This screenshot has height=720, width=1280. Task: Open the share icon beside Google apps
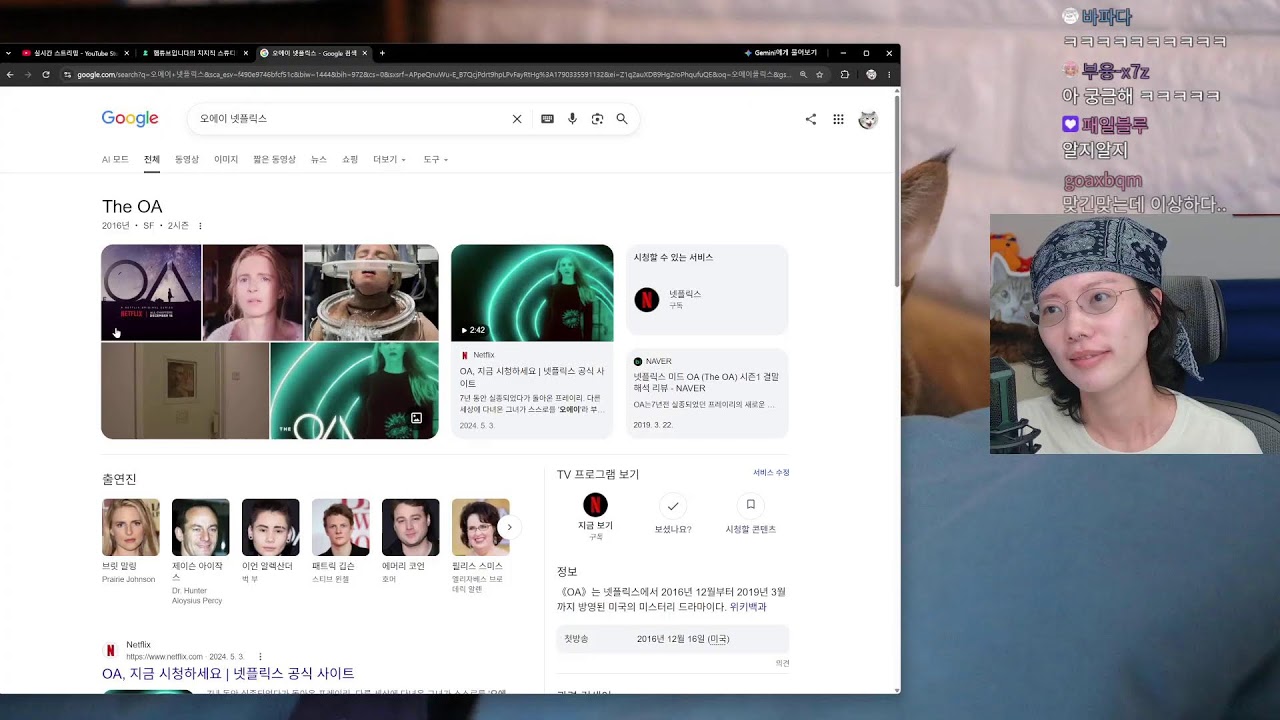811,119
